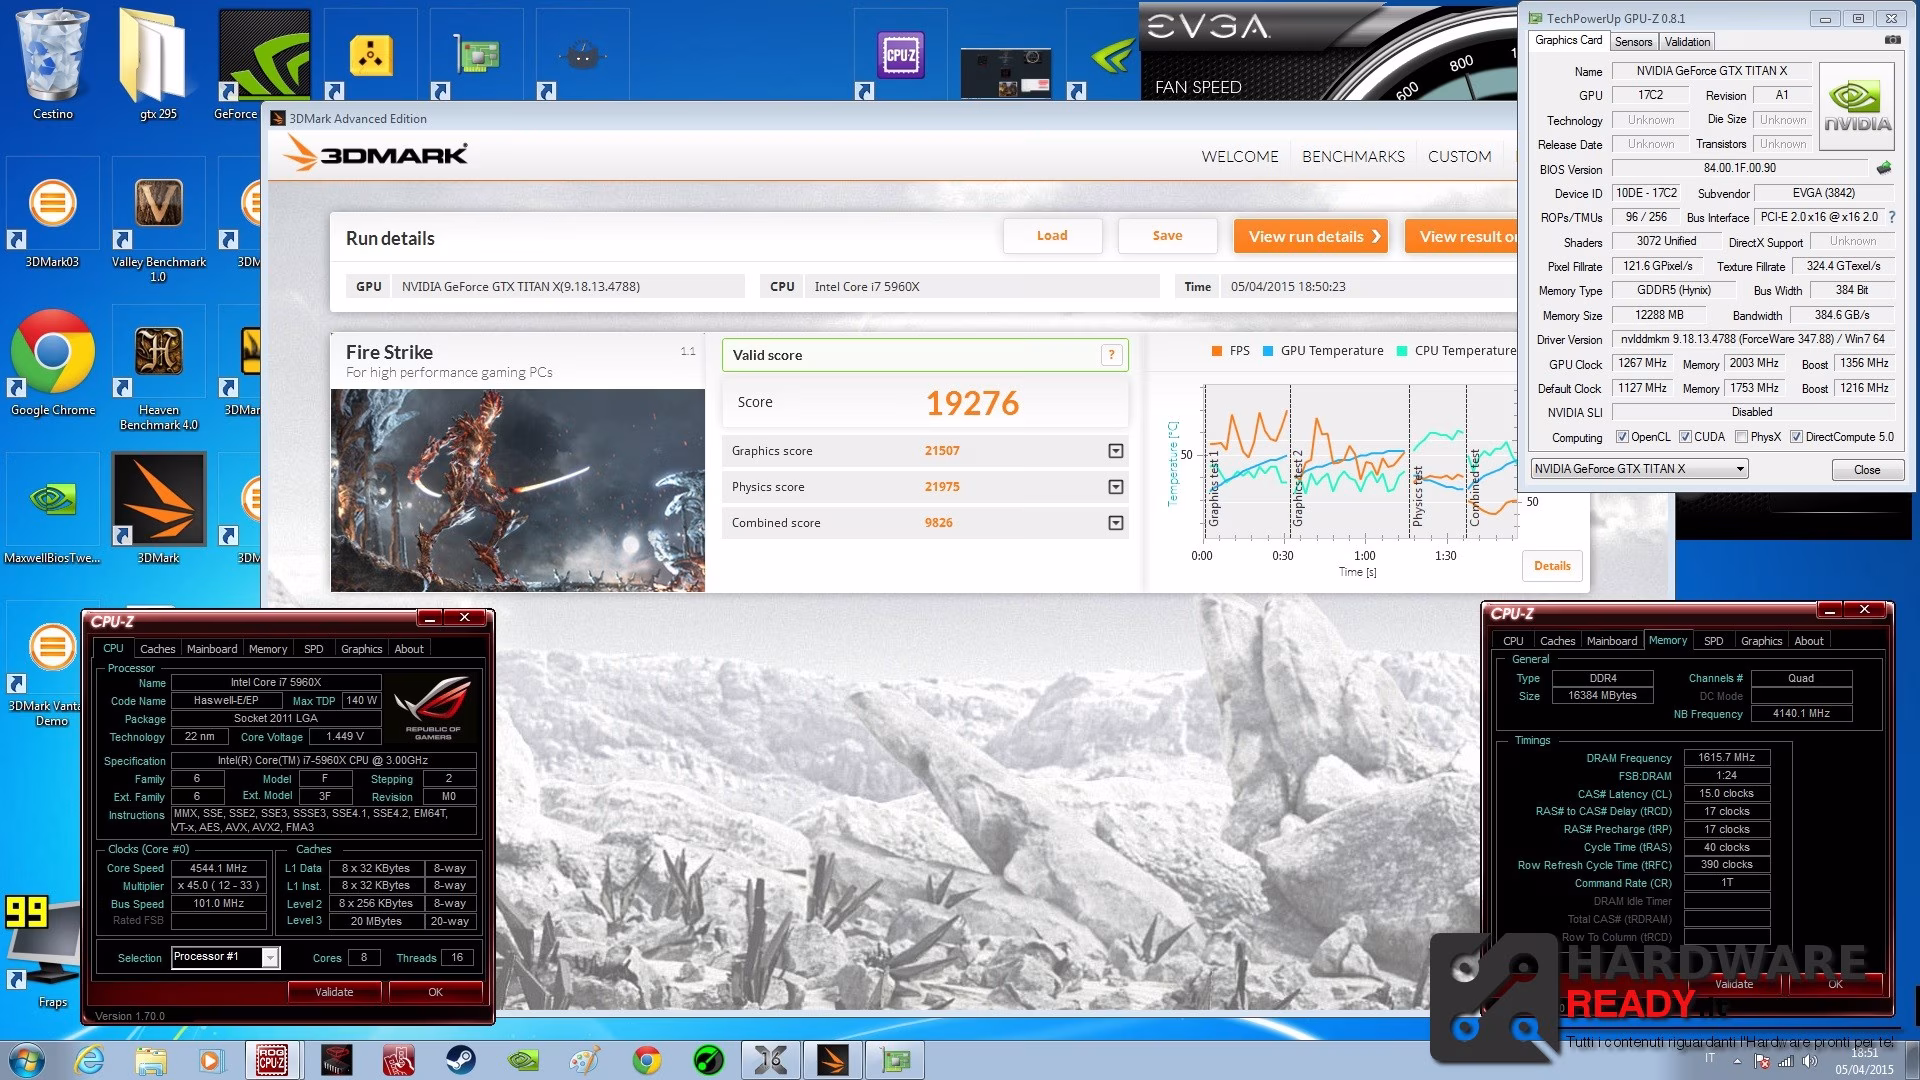Open the Windows Start menu
Image resolution: width=1920 pixels, height=1080 pixels.
click(25, 1060)
